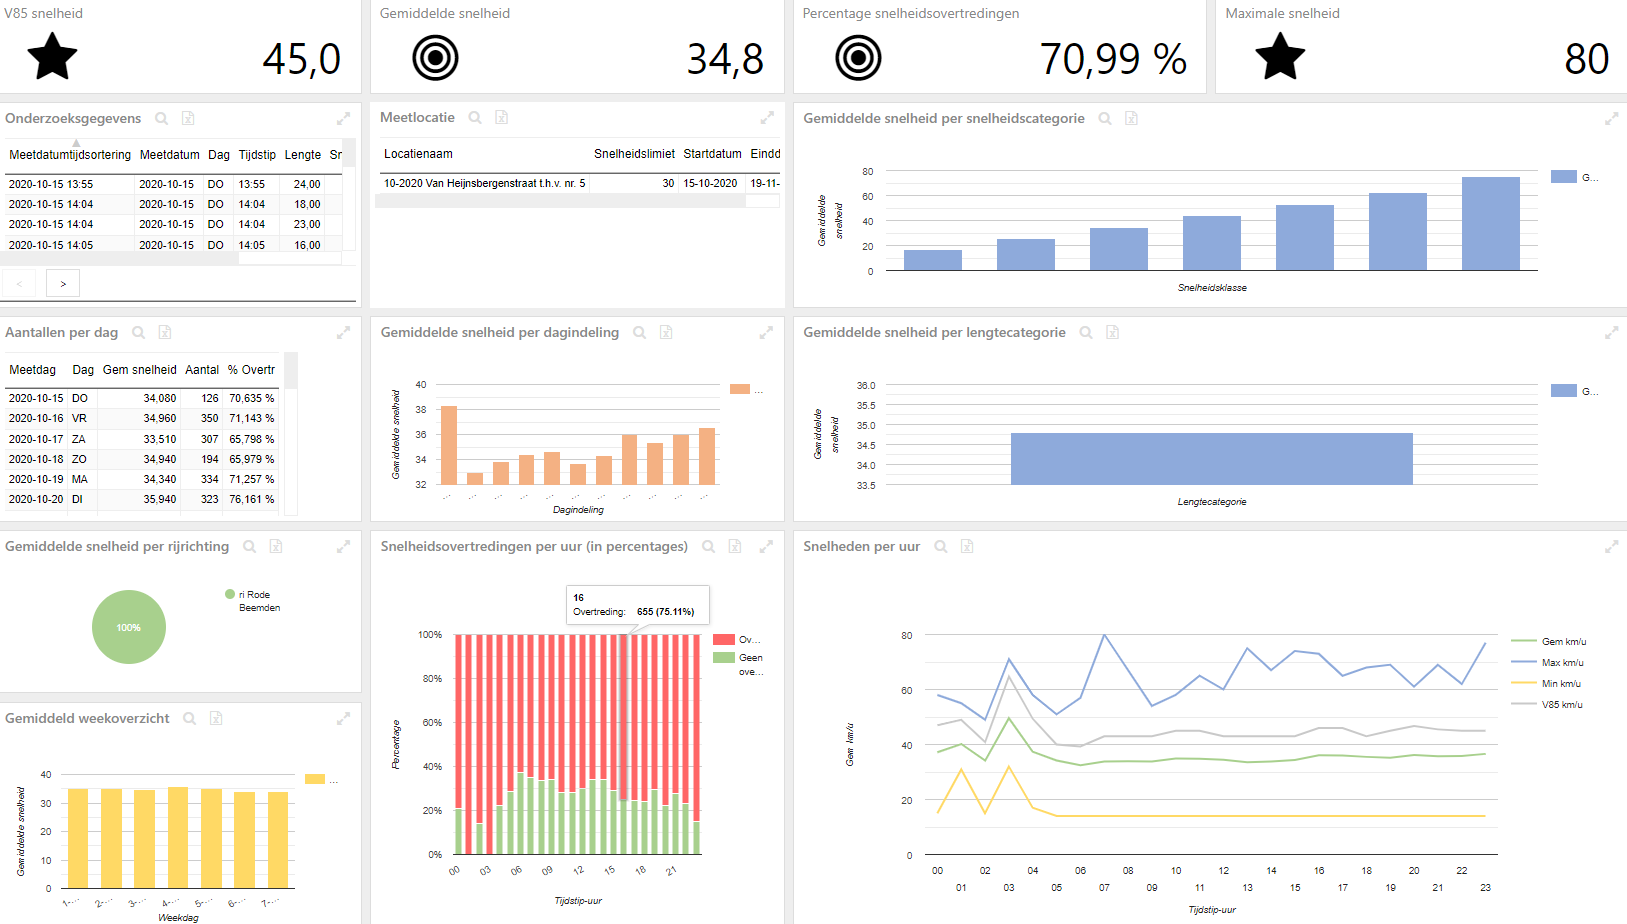
Task: Select the 2020-10-17 ZA row
Action: click(142, 439)
